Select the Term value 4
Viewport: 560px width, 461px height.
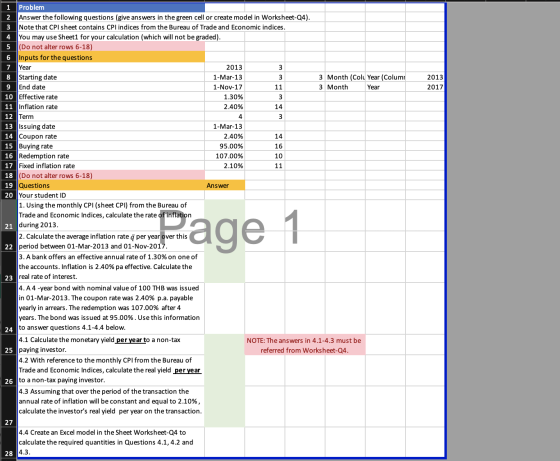tap(225, 116)
